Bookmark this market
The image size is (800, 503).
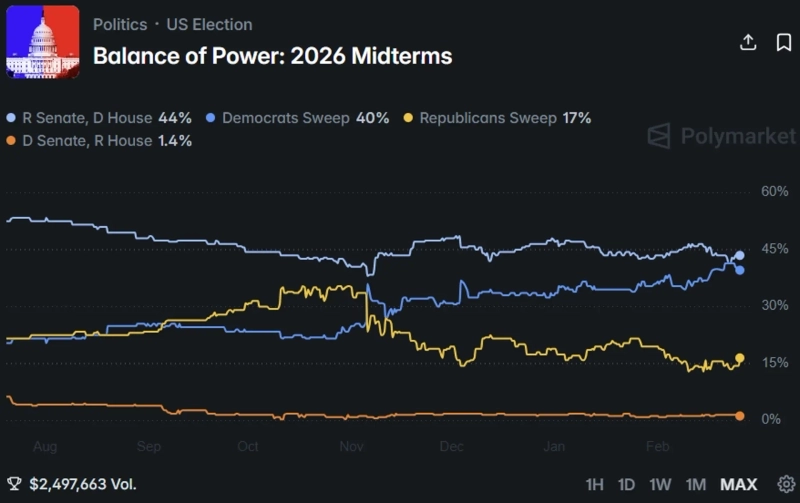click(784, 42)
